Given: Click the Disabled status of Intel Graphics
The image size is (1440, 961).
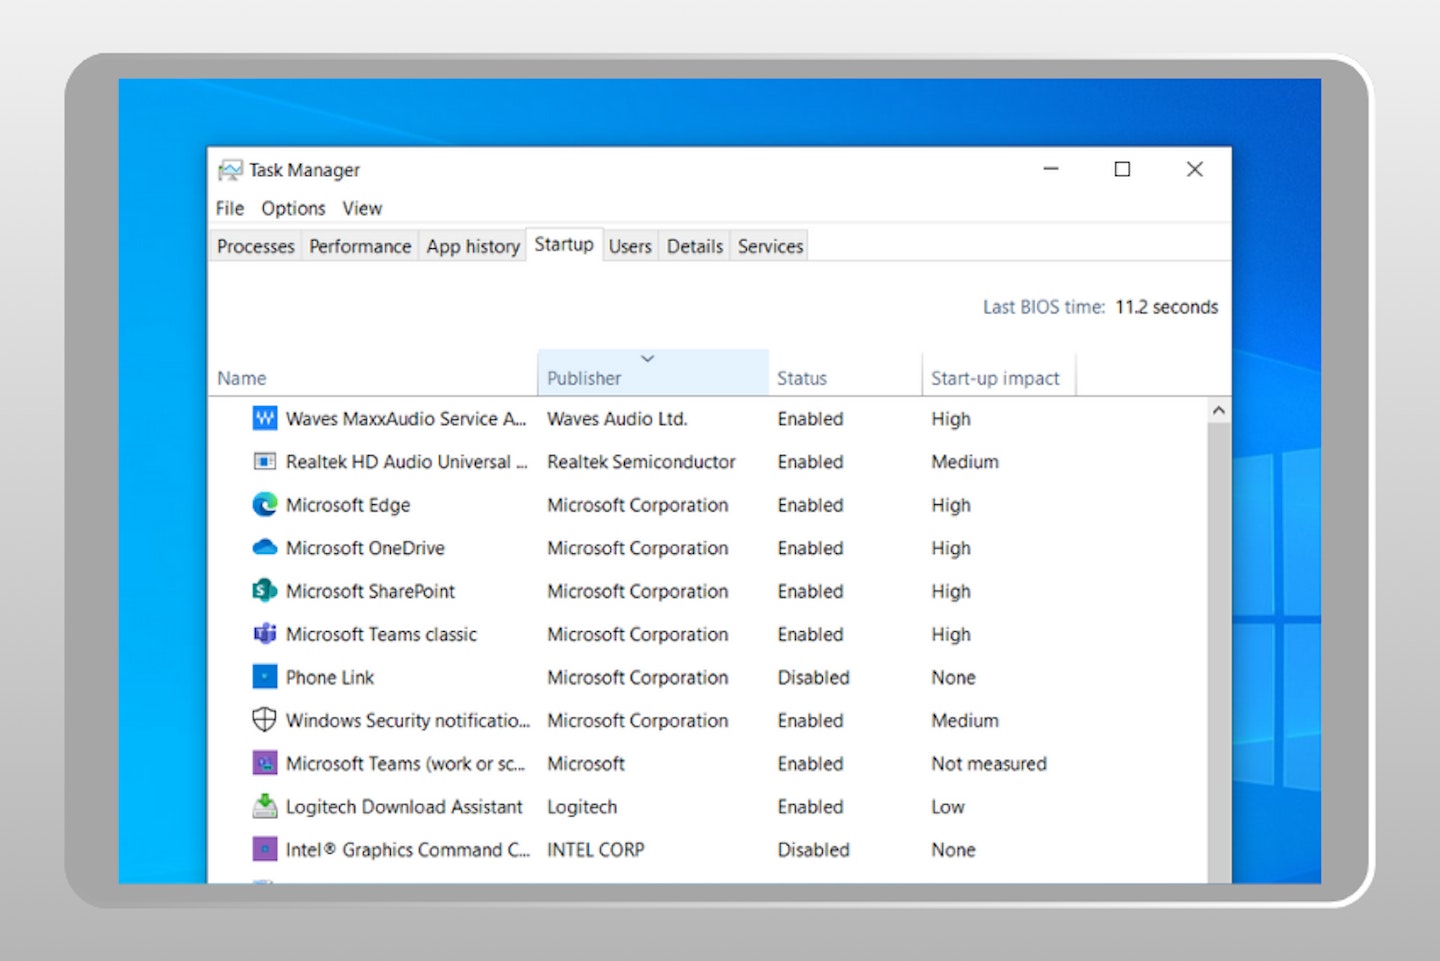Looking at the screenshot, I should pos(813,849).
